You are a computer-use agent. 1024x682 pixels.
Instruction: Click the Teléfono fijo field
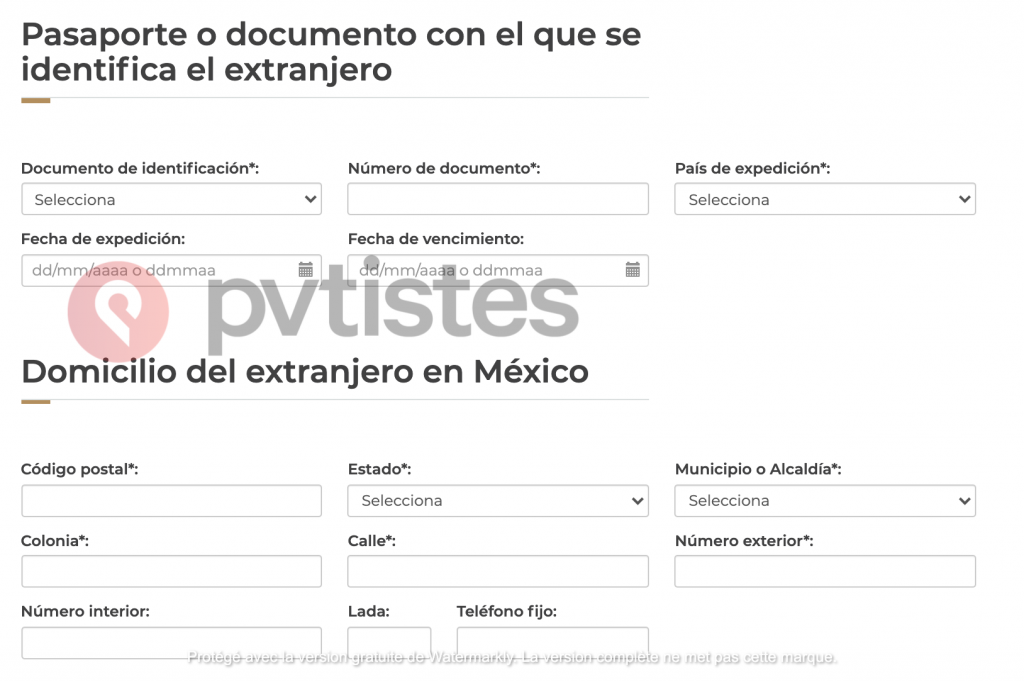coord(552,642)
